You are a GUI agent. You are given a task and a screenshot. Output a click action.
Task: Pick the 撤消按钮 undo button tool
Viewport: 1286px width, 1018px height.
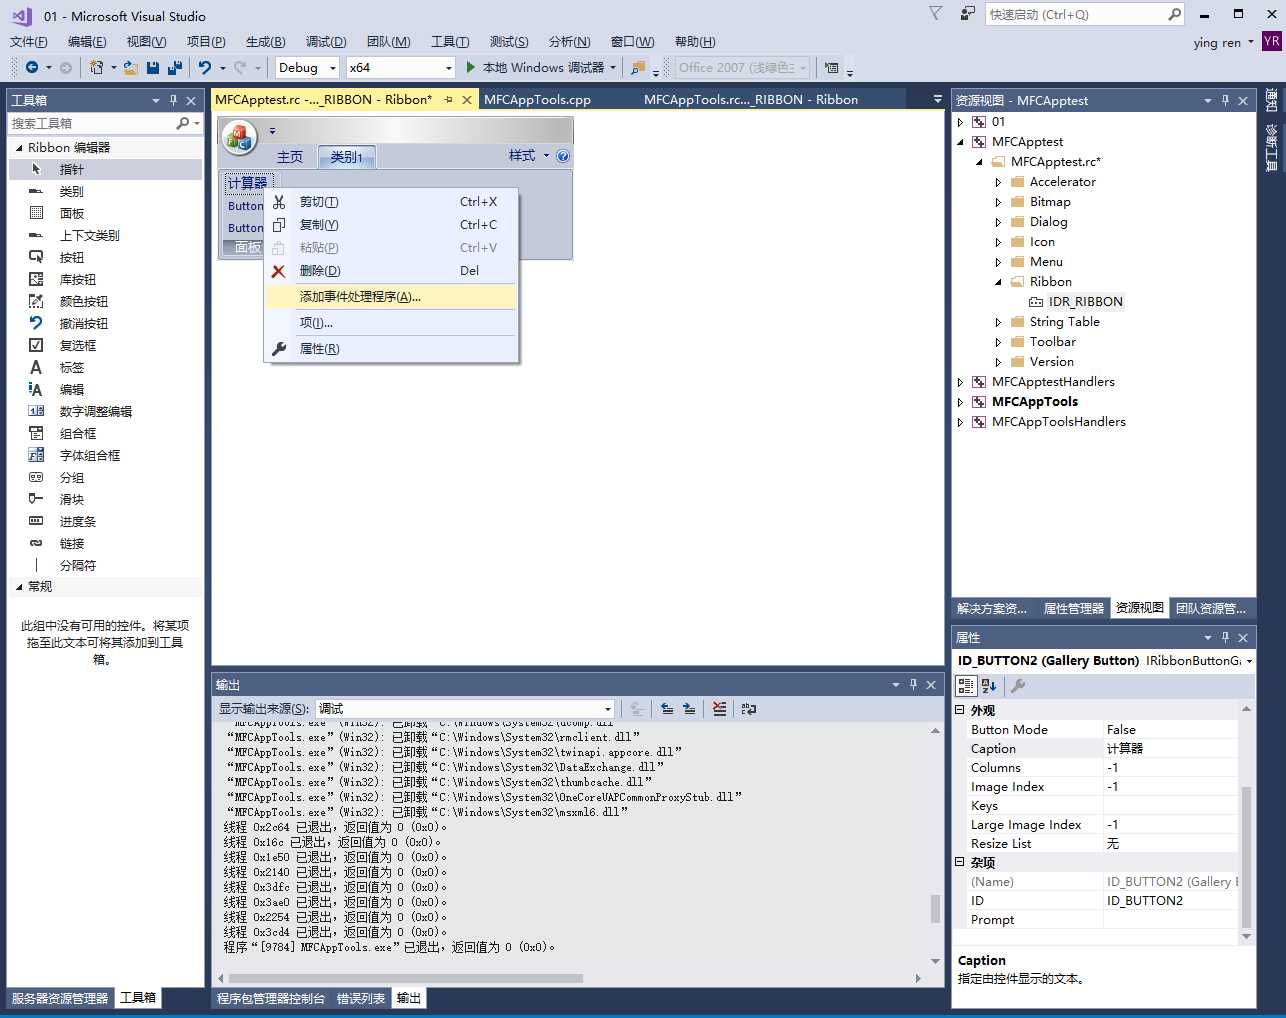[x=105, y=323]
